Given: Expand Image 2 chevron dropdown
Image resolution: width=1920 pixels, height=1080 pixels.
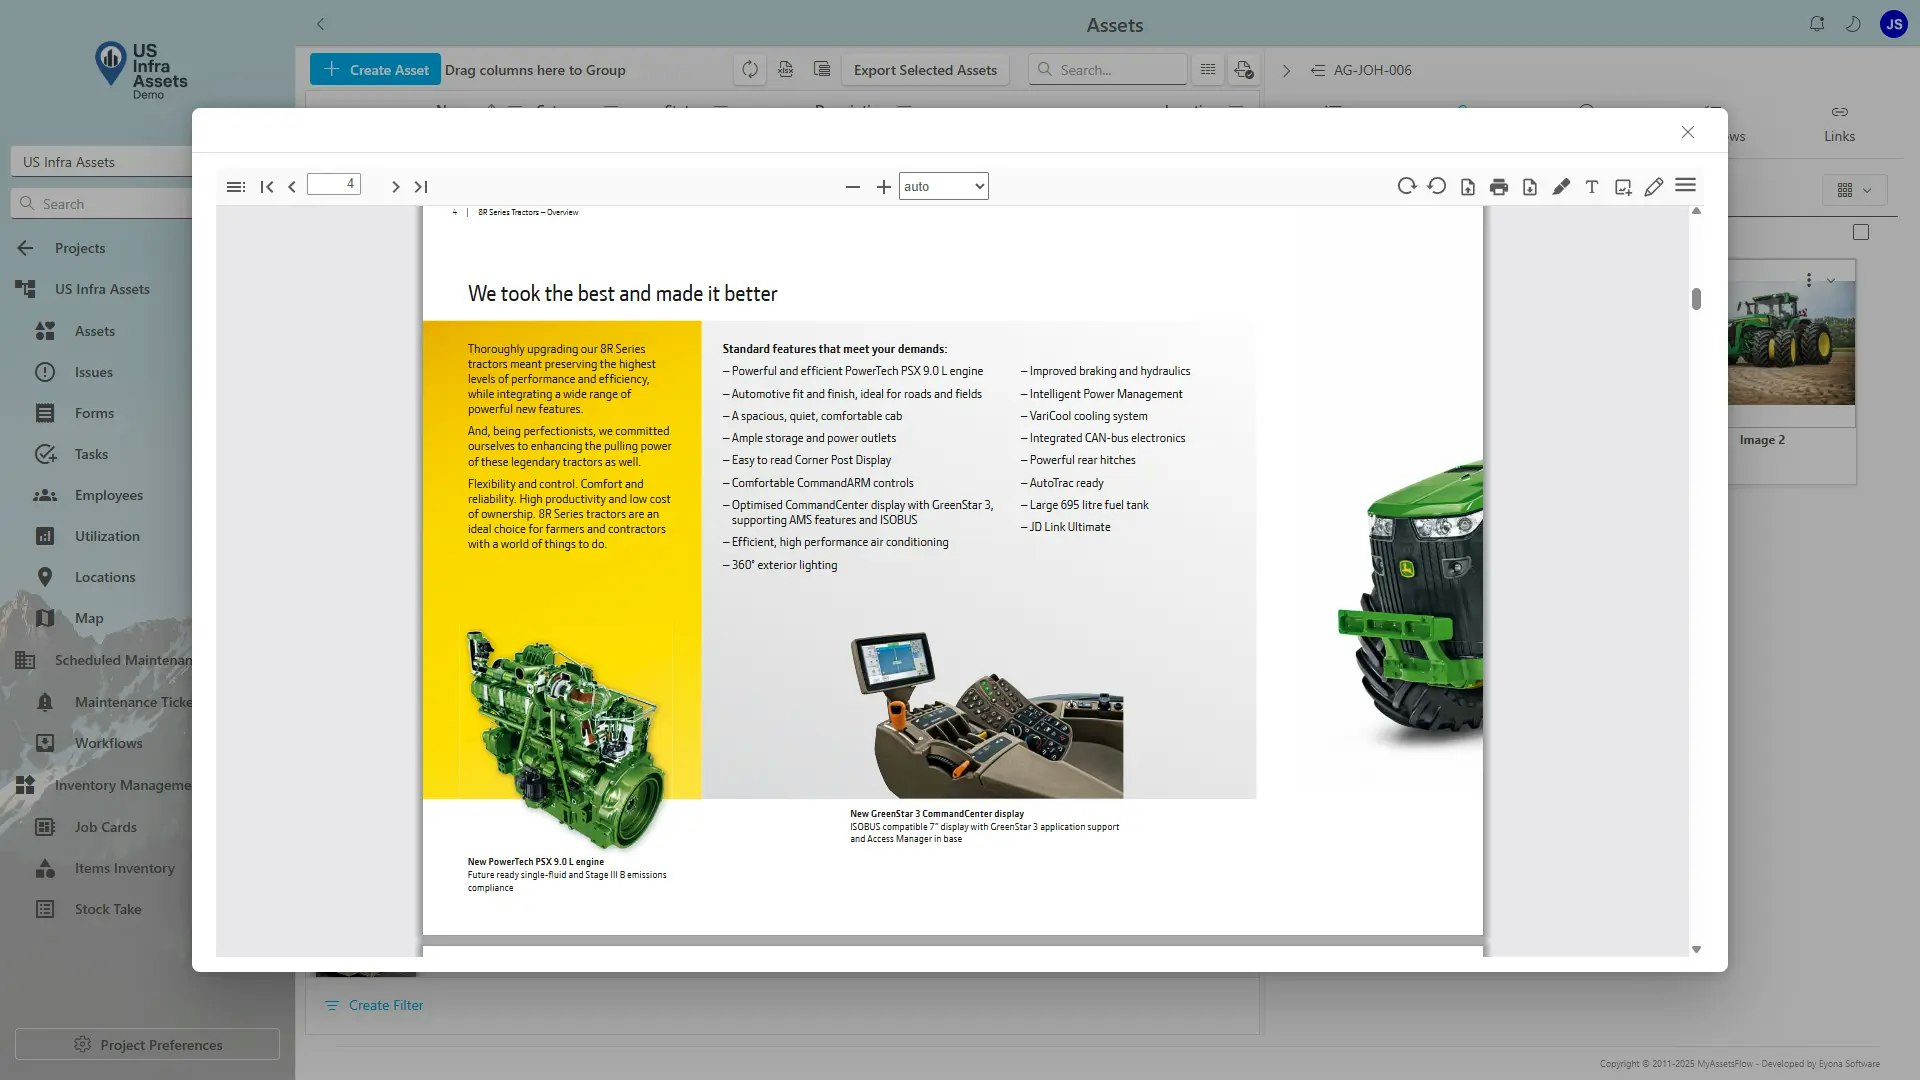Looking at the screenshot, I should coord(1831,281).
